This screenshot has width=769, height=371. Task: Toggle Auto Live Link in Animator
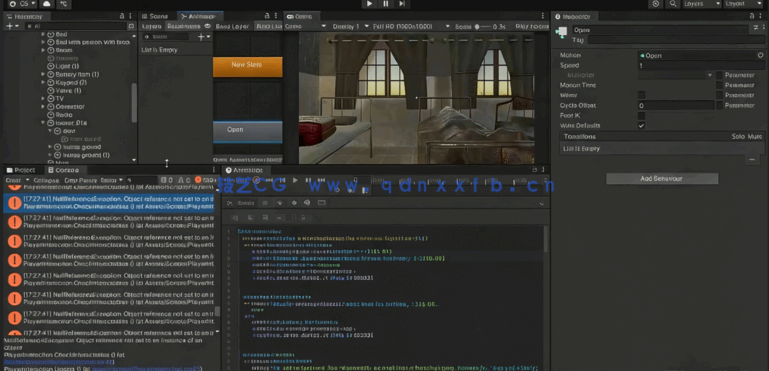[268, 26]
